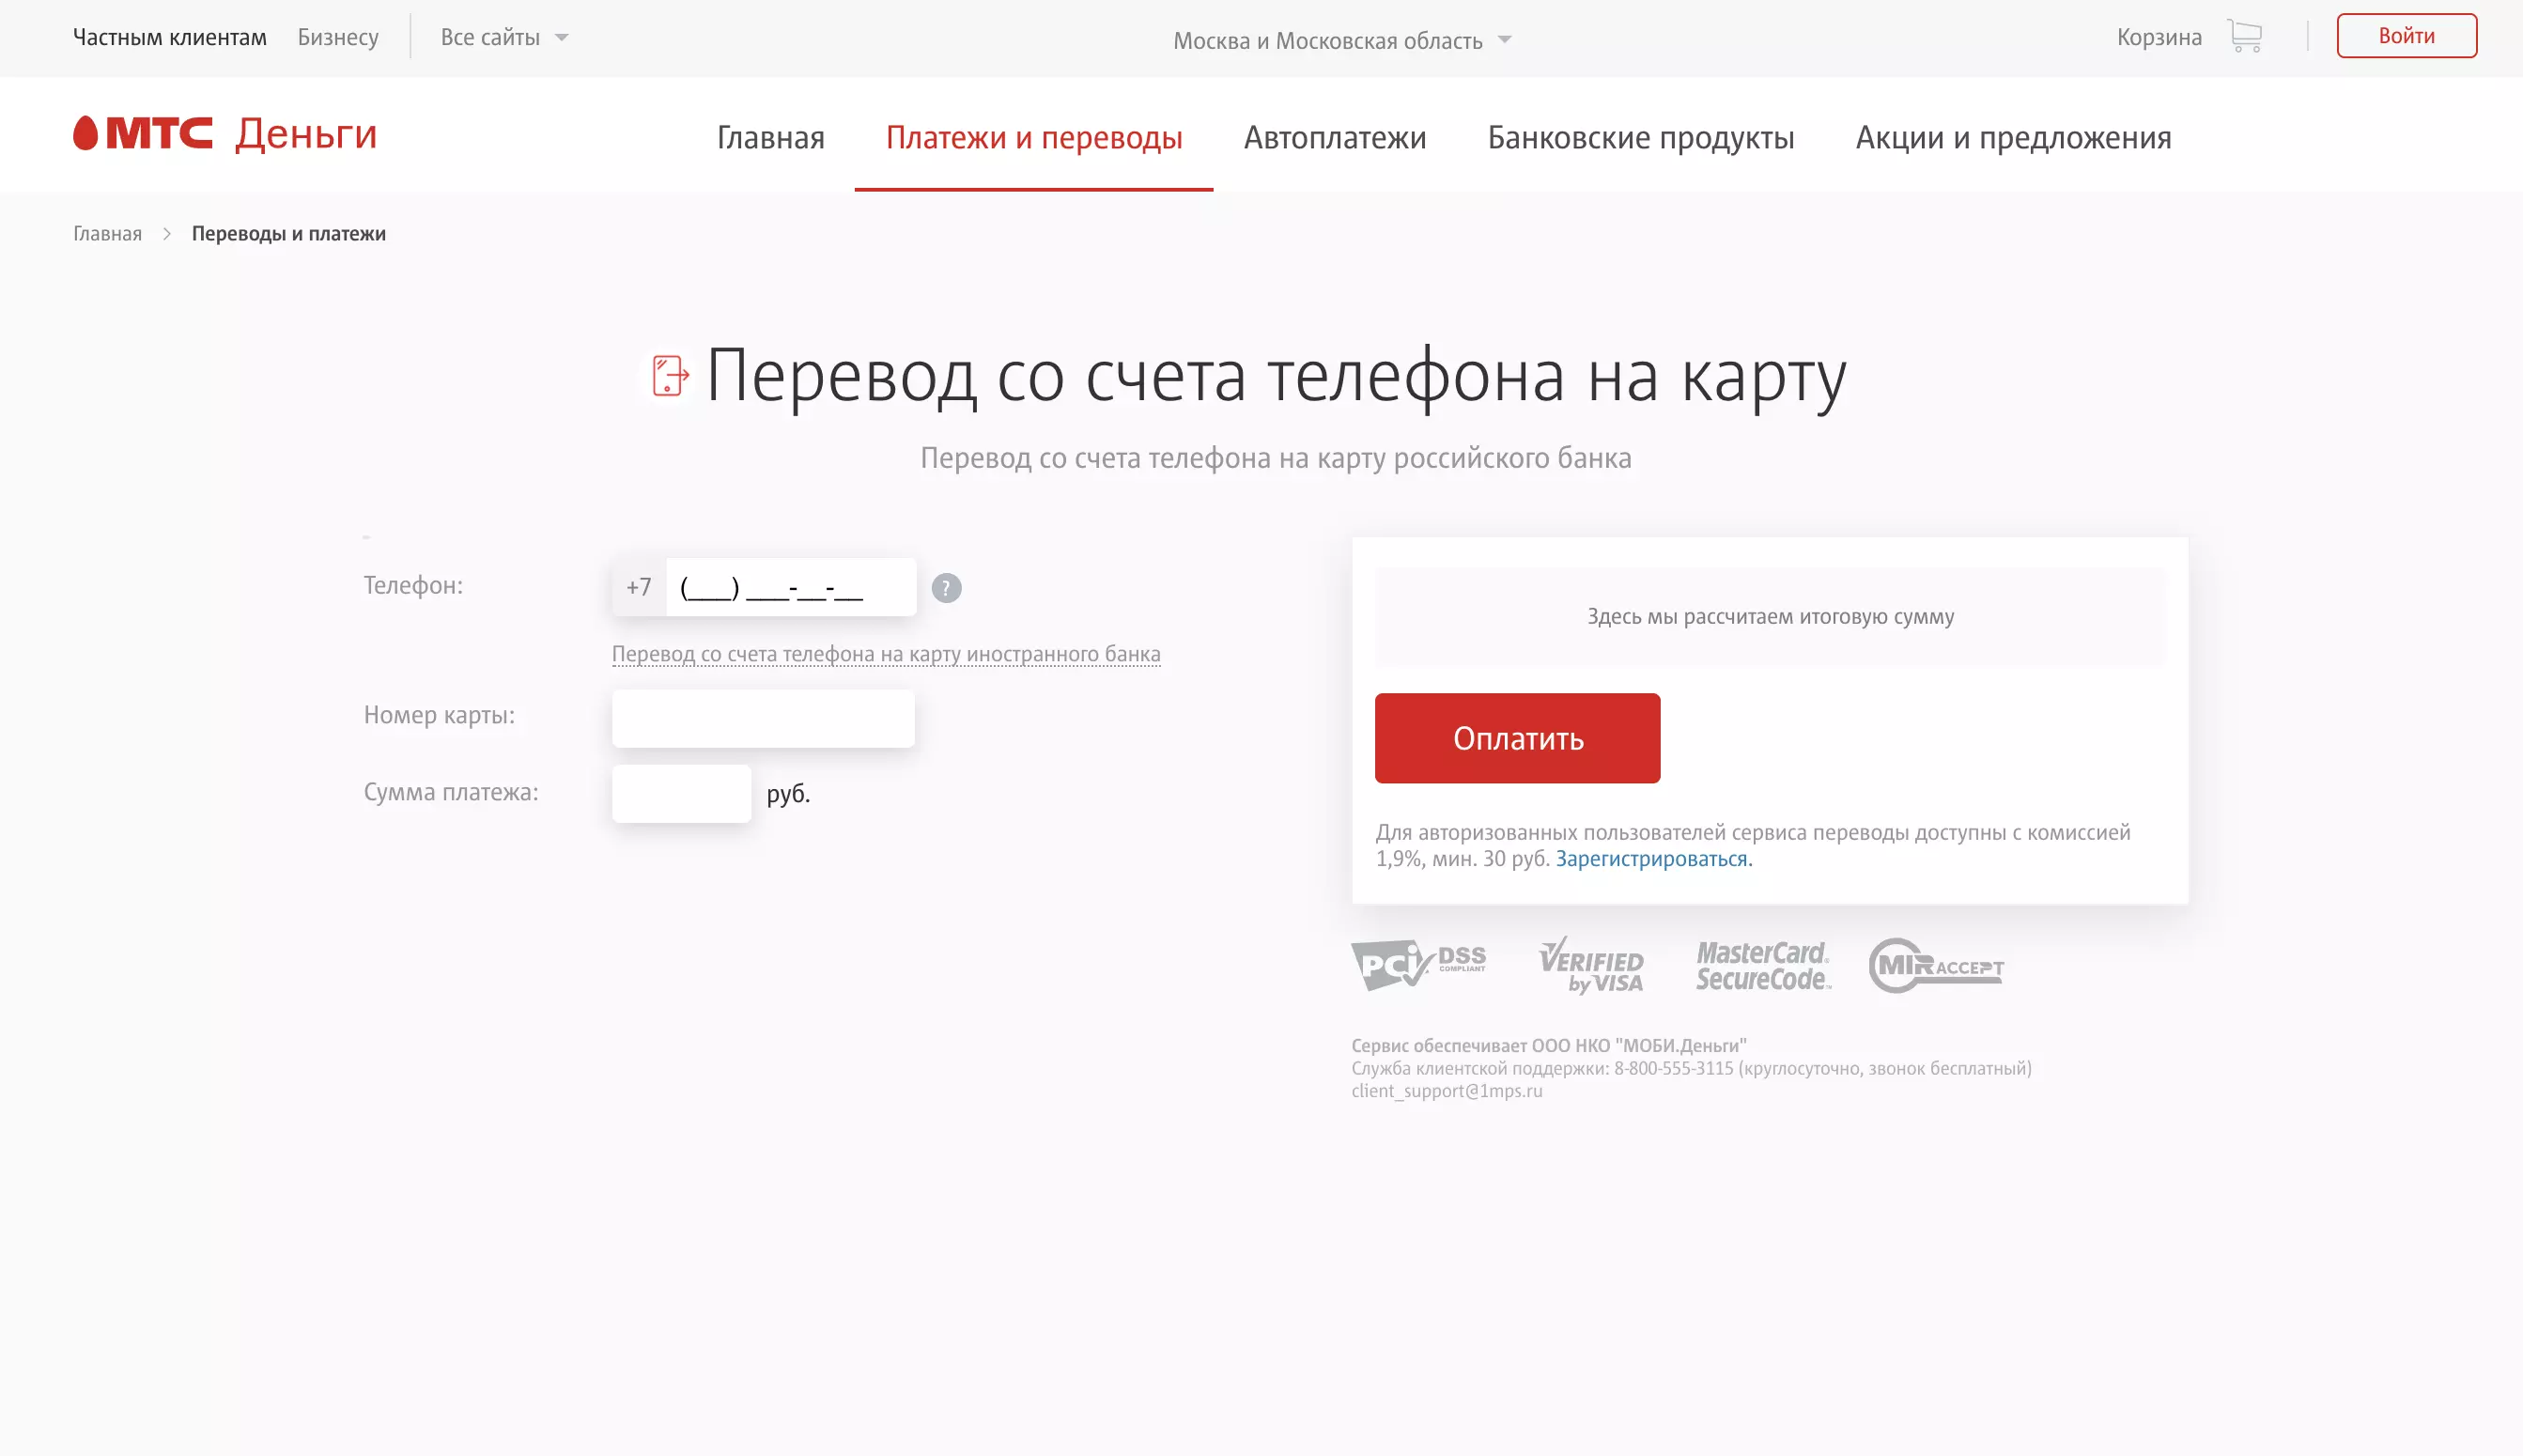Focus the Телефон number input field

coord(790,587)
